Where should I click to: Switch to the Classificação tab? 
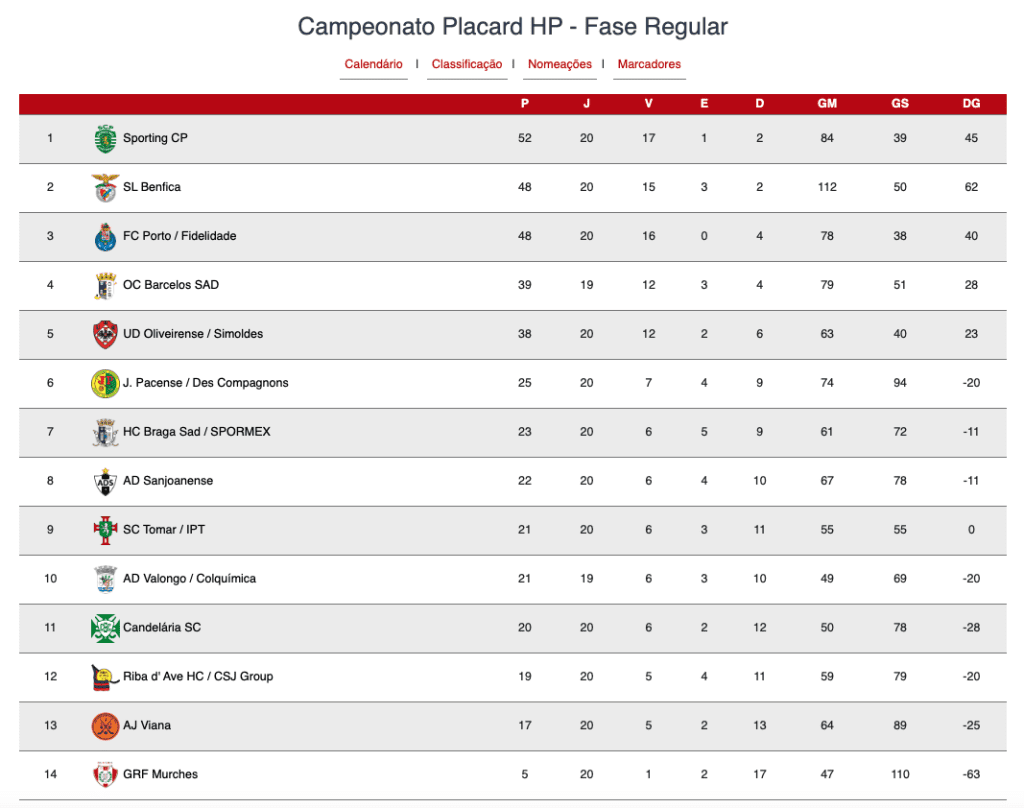coord(467,64)
